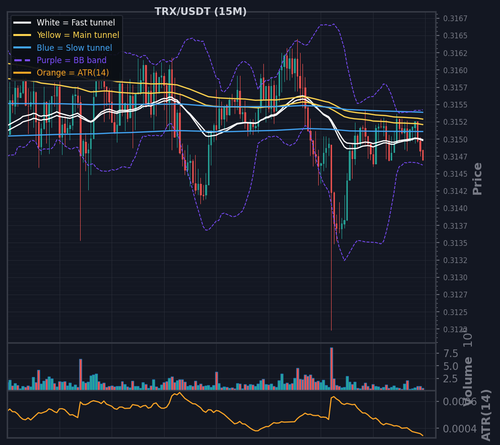Click the 5.0 volume axis tick
Screen dimensions: 500x445
pyautogui.click(x=451, y=366)
